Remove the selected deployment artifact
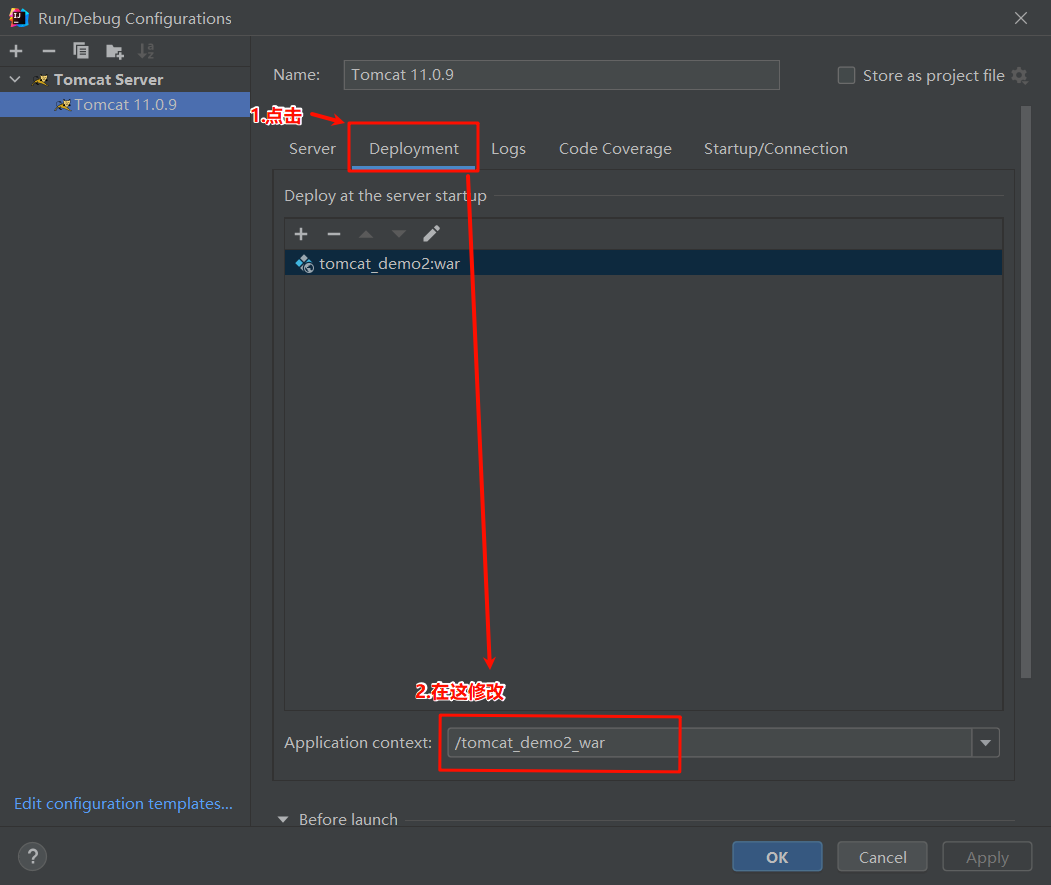 click(334, 233)
